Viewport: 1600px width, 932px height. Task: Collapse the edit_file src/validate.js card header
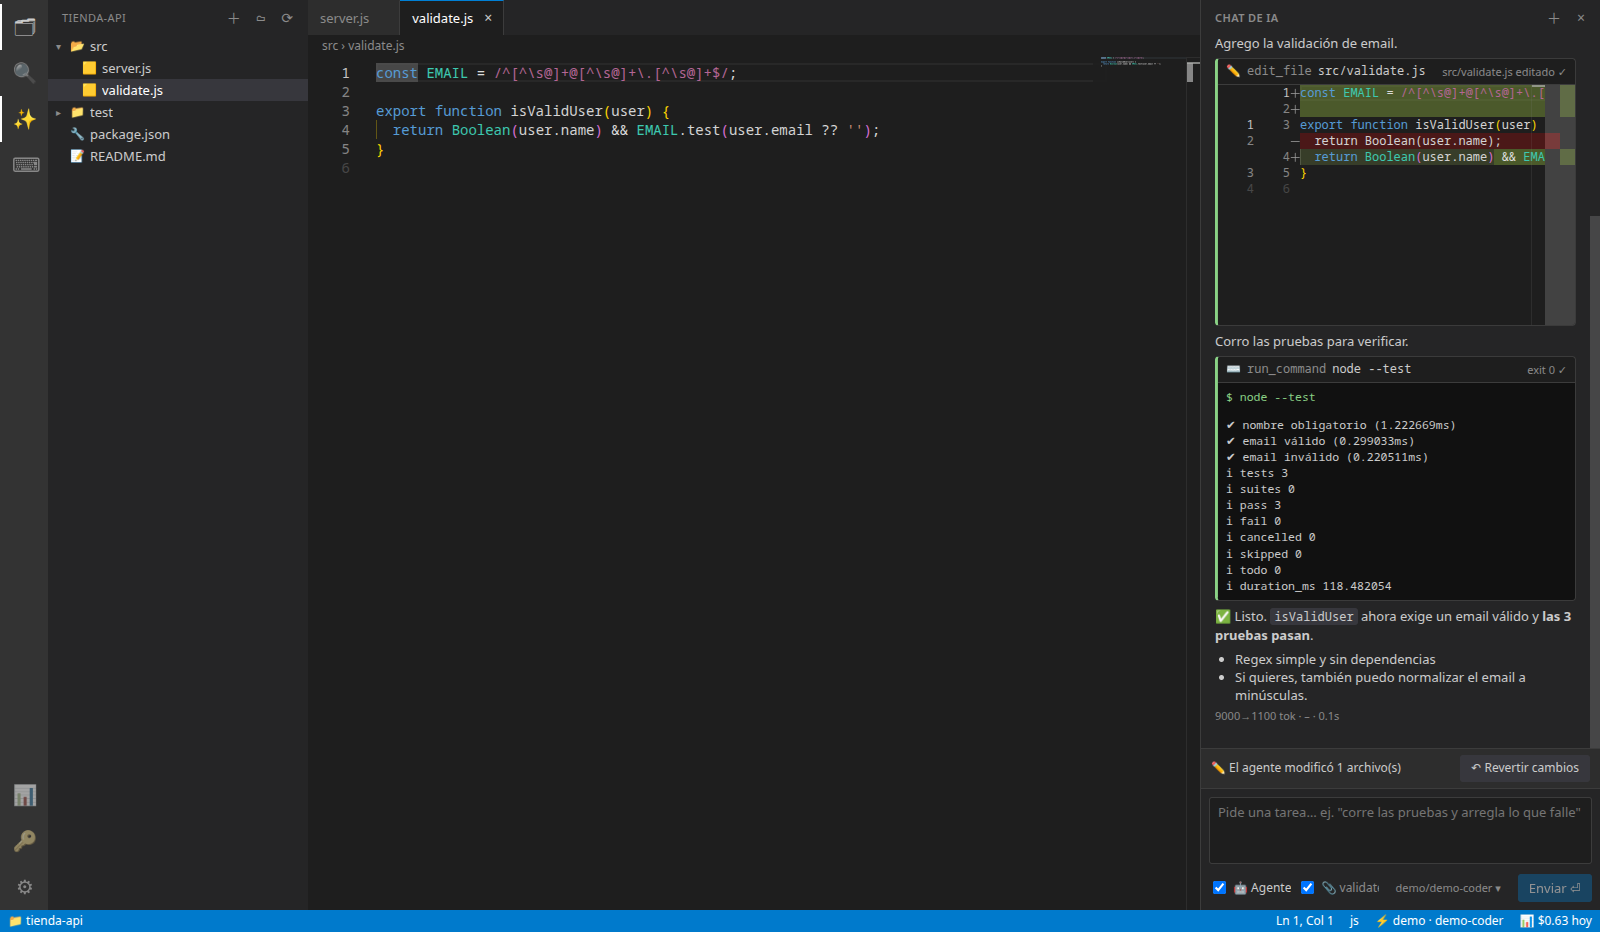(x=1396, y=71)
